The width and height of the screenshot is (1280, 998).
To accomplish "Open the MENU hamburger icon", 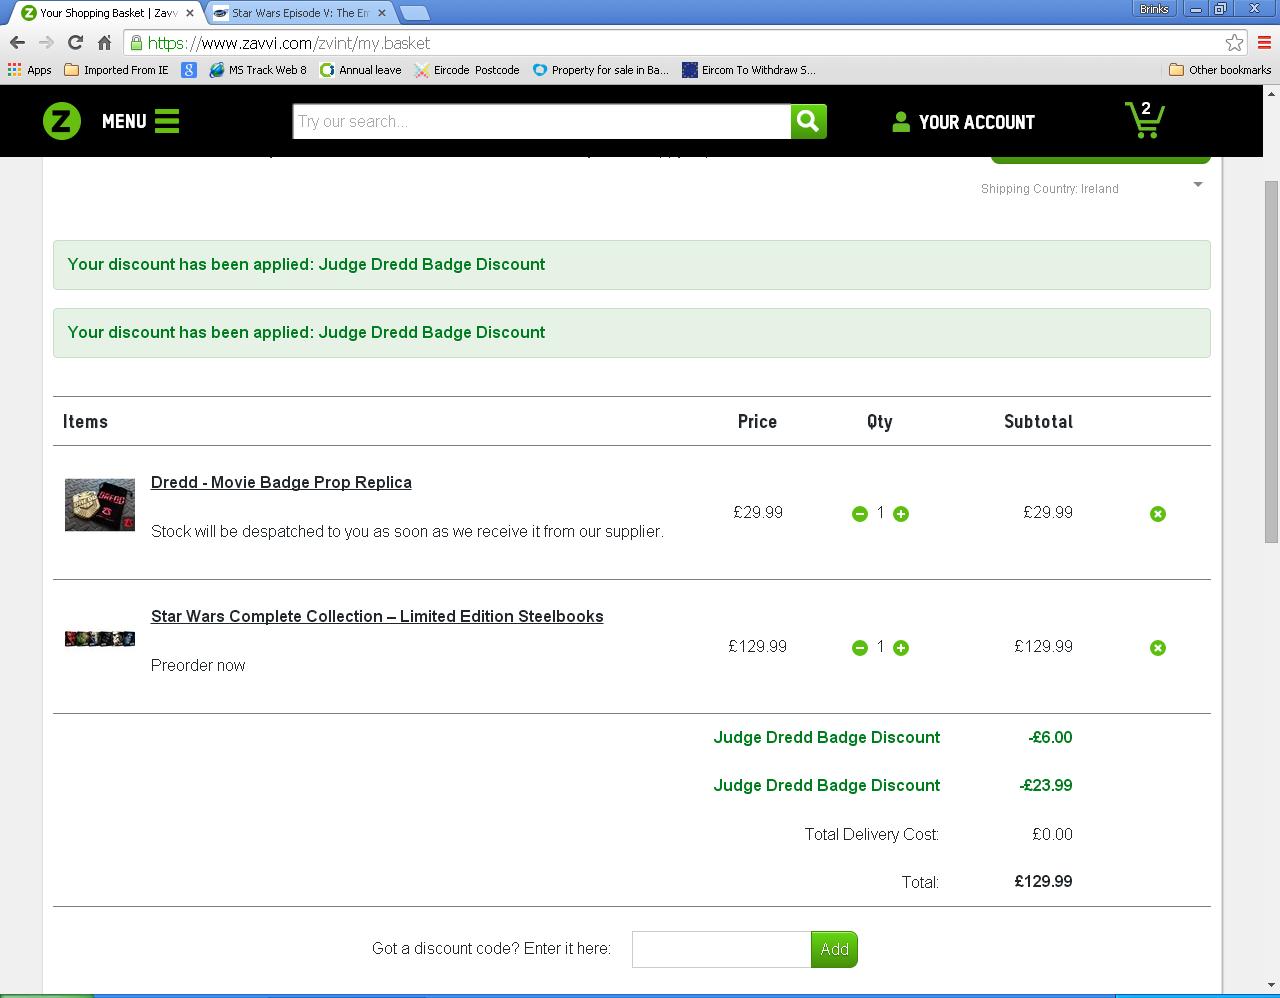I will [166, 121].
